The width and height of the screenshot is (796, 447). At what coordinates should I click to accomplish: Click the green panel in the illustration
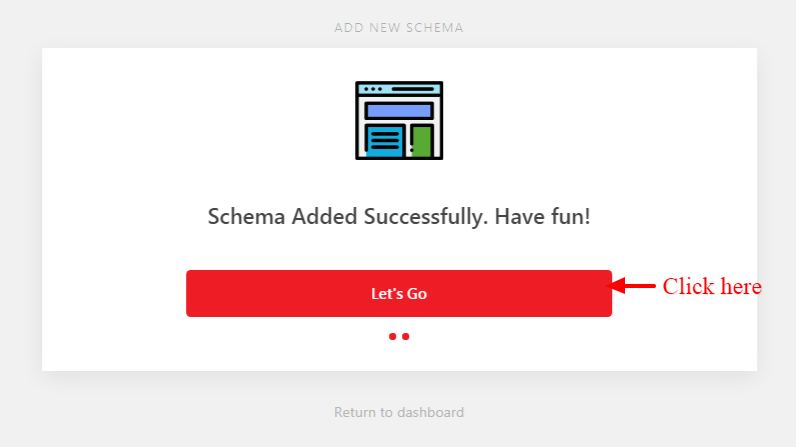click(x=423, y=141)
